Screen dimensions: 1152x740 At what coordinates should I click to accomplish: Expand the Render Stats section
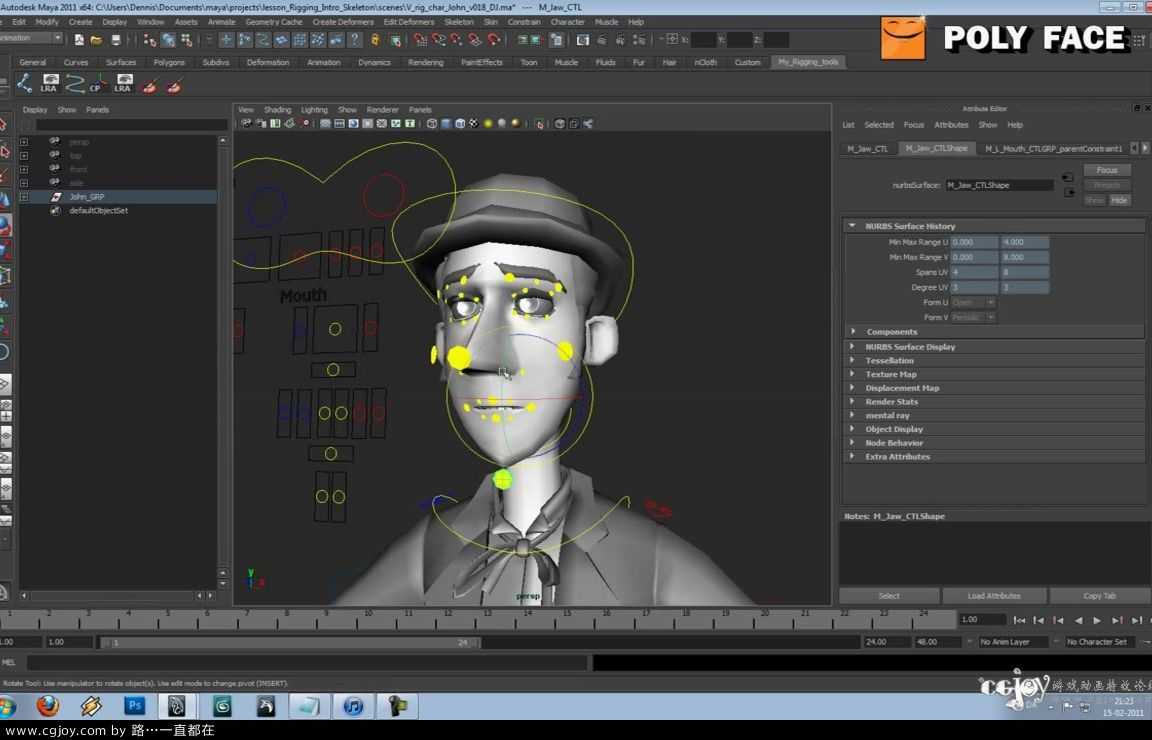[852, 401]
